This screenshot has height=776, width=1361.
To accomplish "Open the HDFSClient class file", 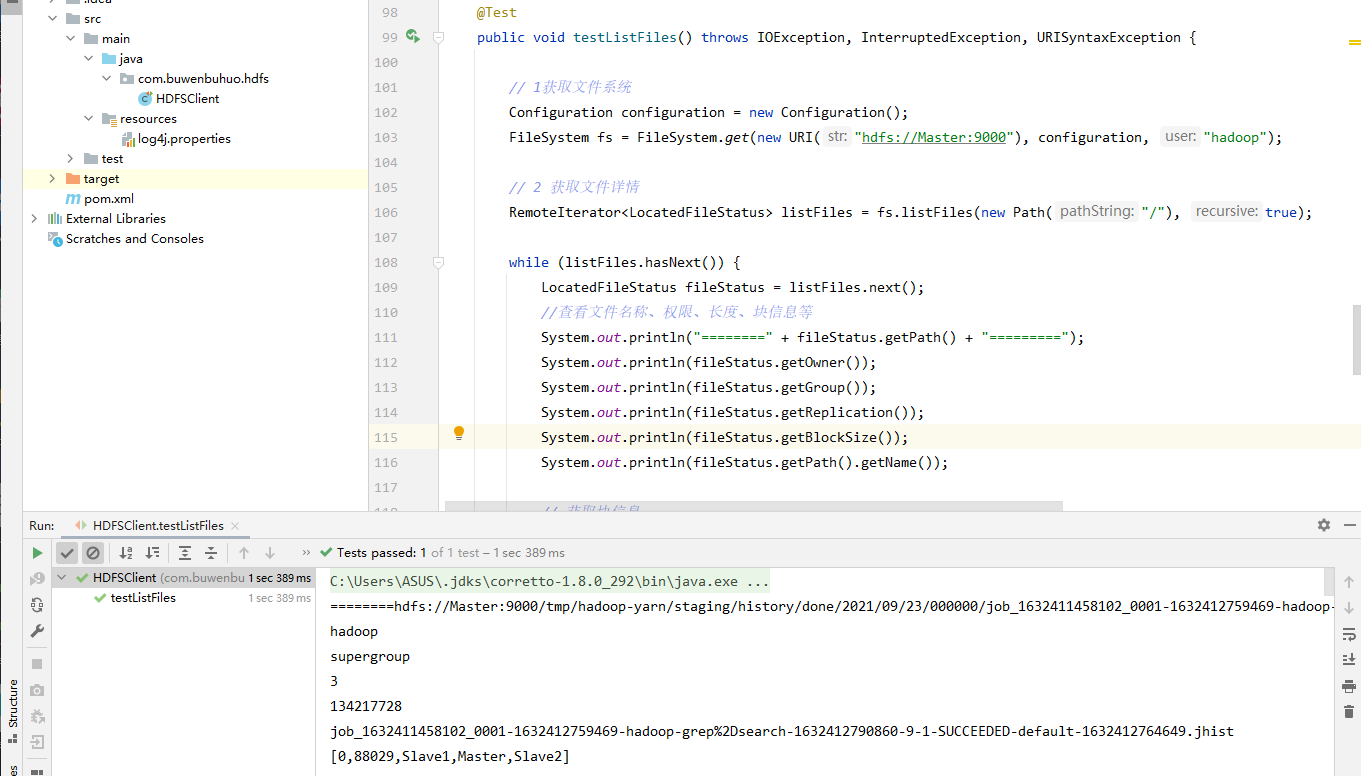I will pos(187,98).
